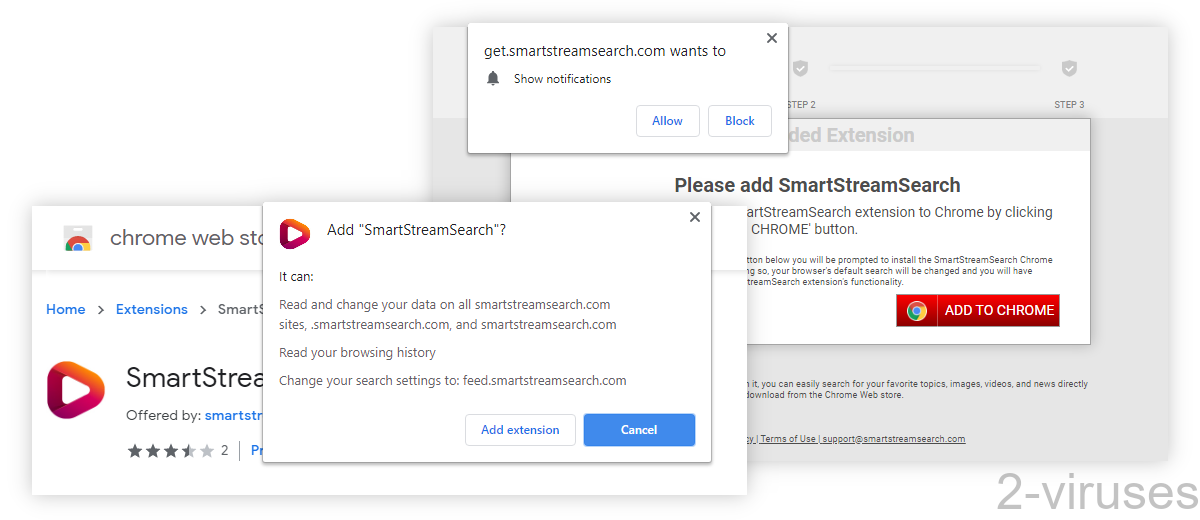
Task: Close the Add SmartStreamSearch dialog
Action: 695,217
